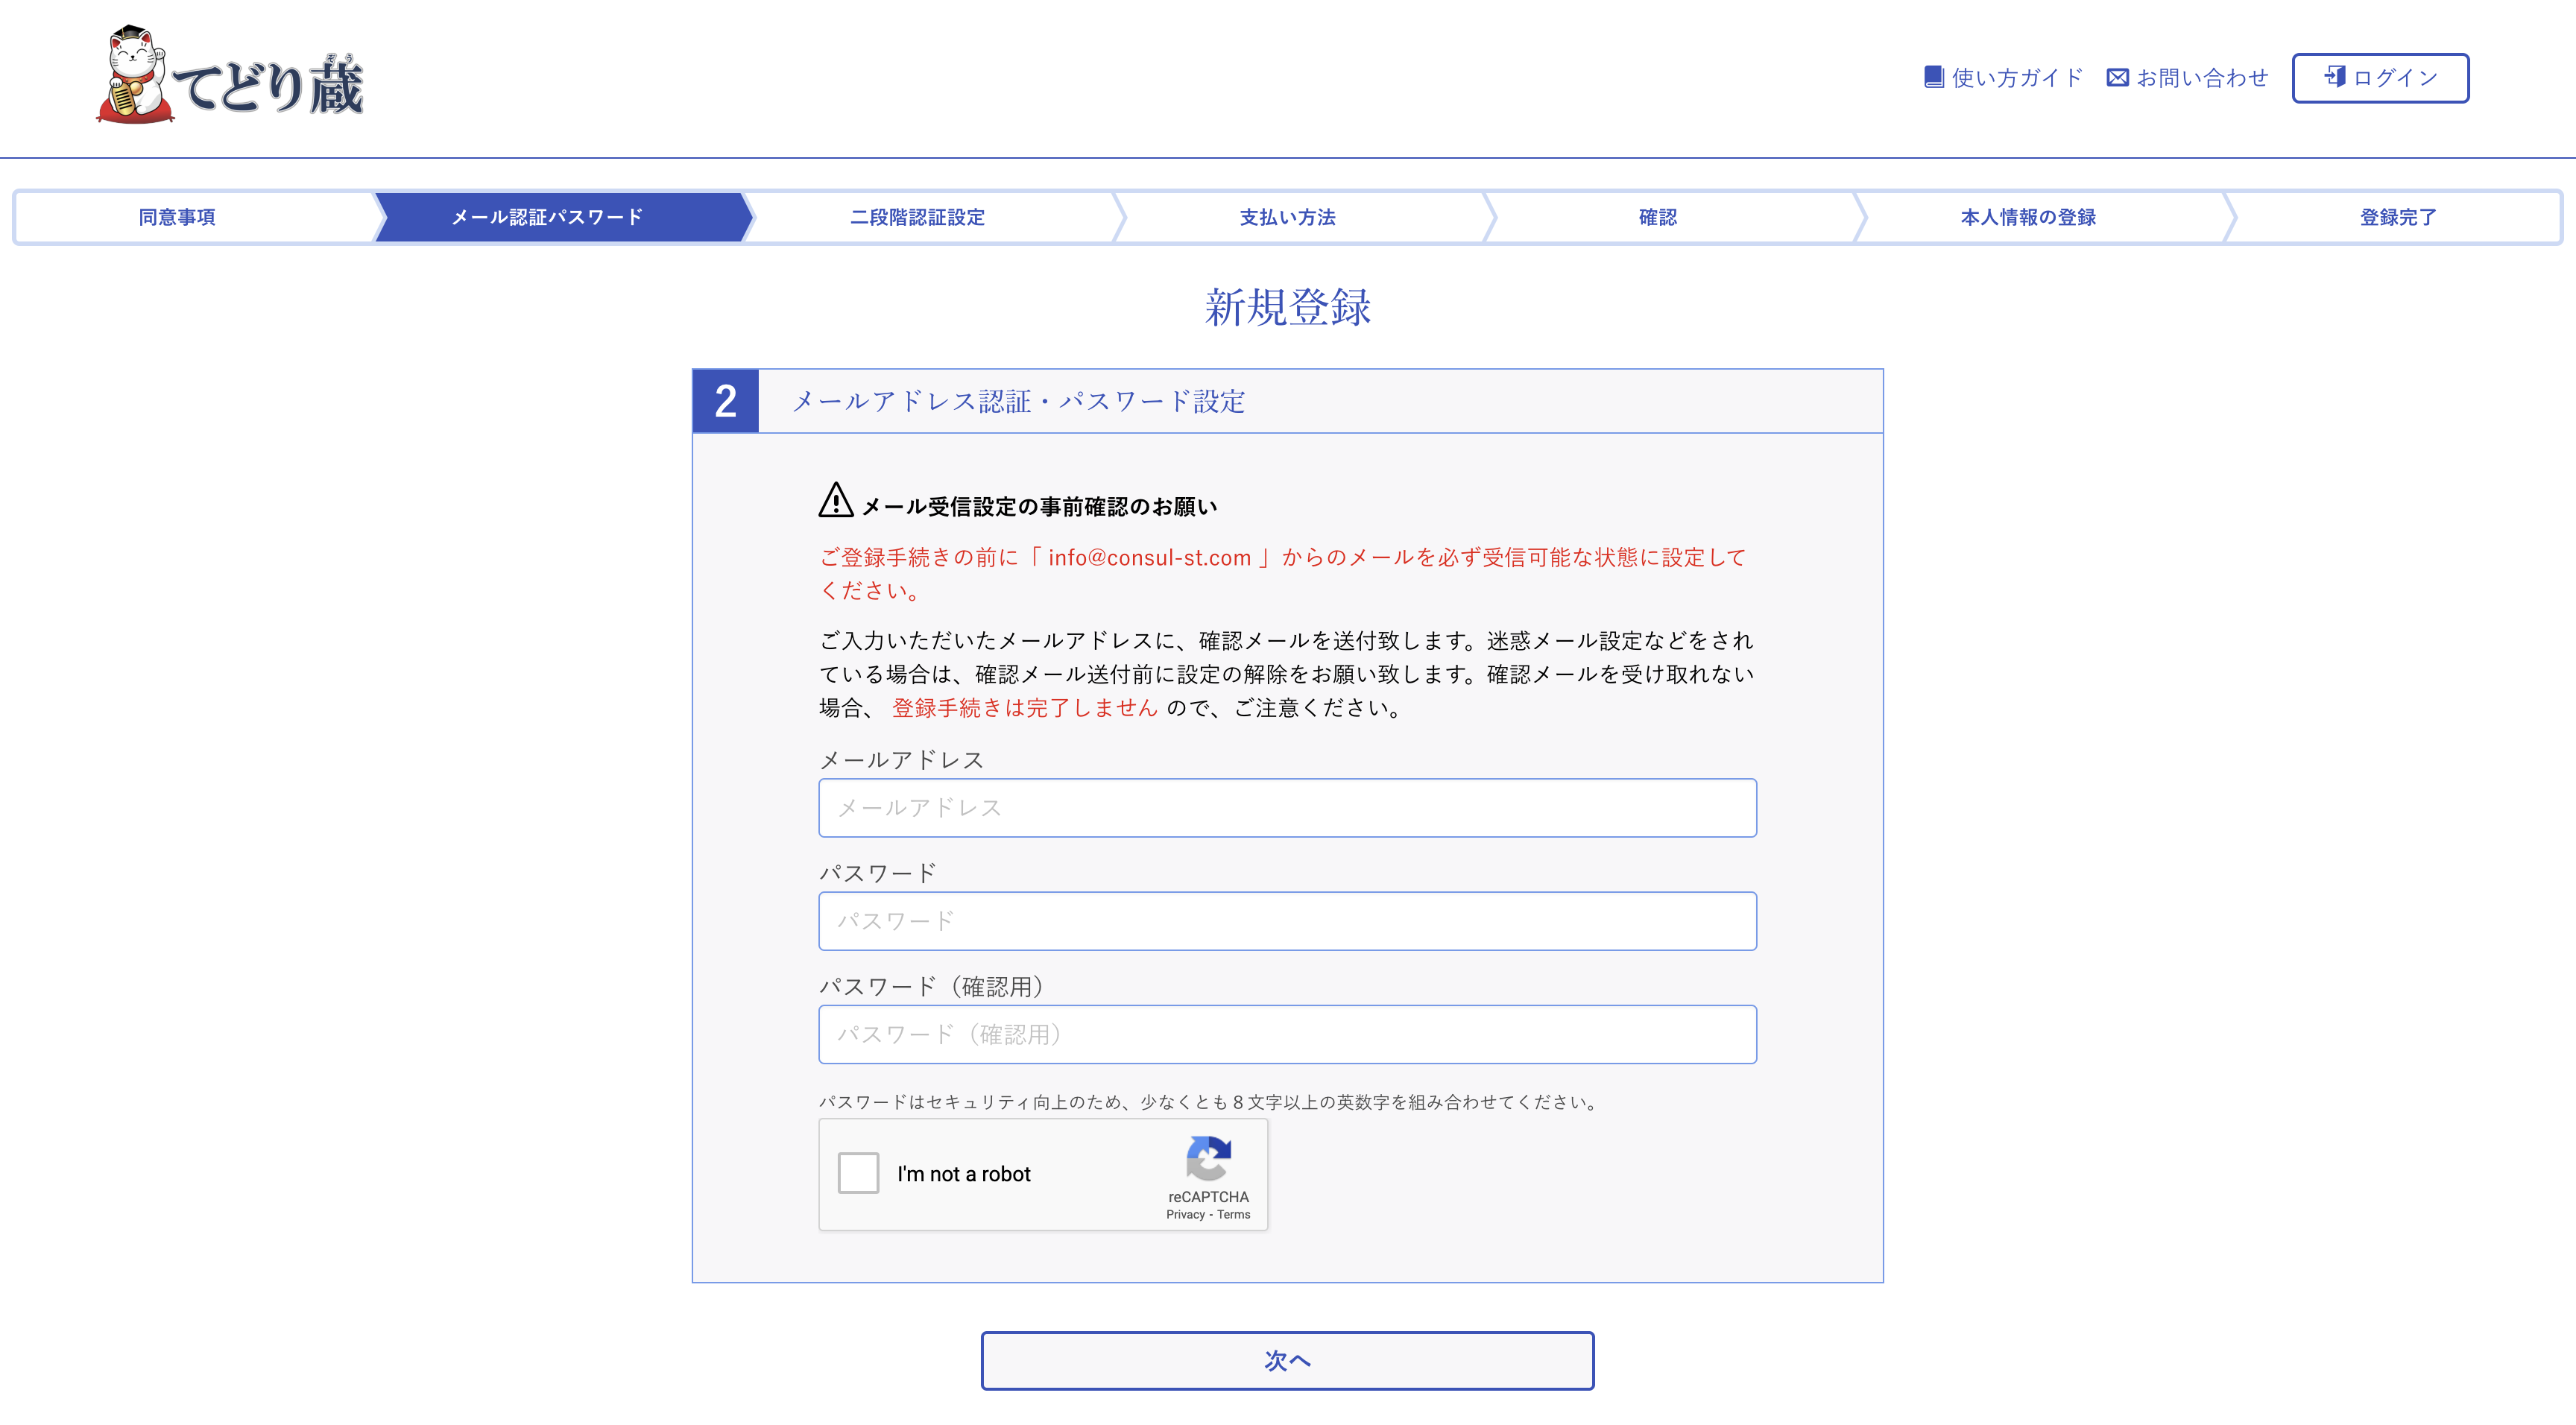Click the book icon beside 使い方ガイド

[1933, 77]
